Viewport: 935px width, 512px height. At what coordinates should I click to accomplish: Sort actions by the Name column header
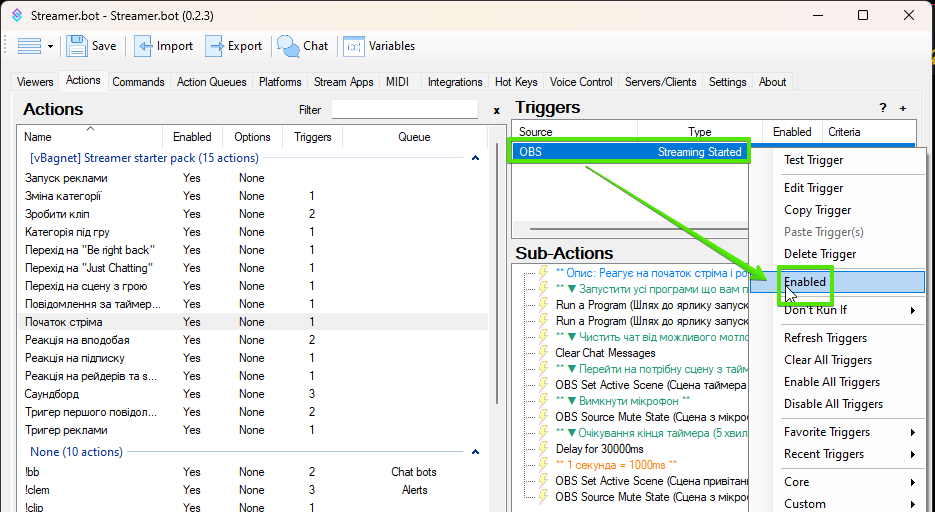coord(90,136)
